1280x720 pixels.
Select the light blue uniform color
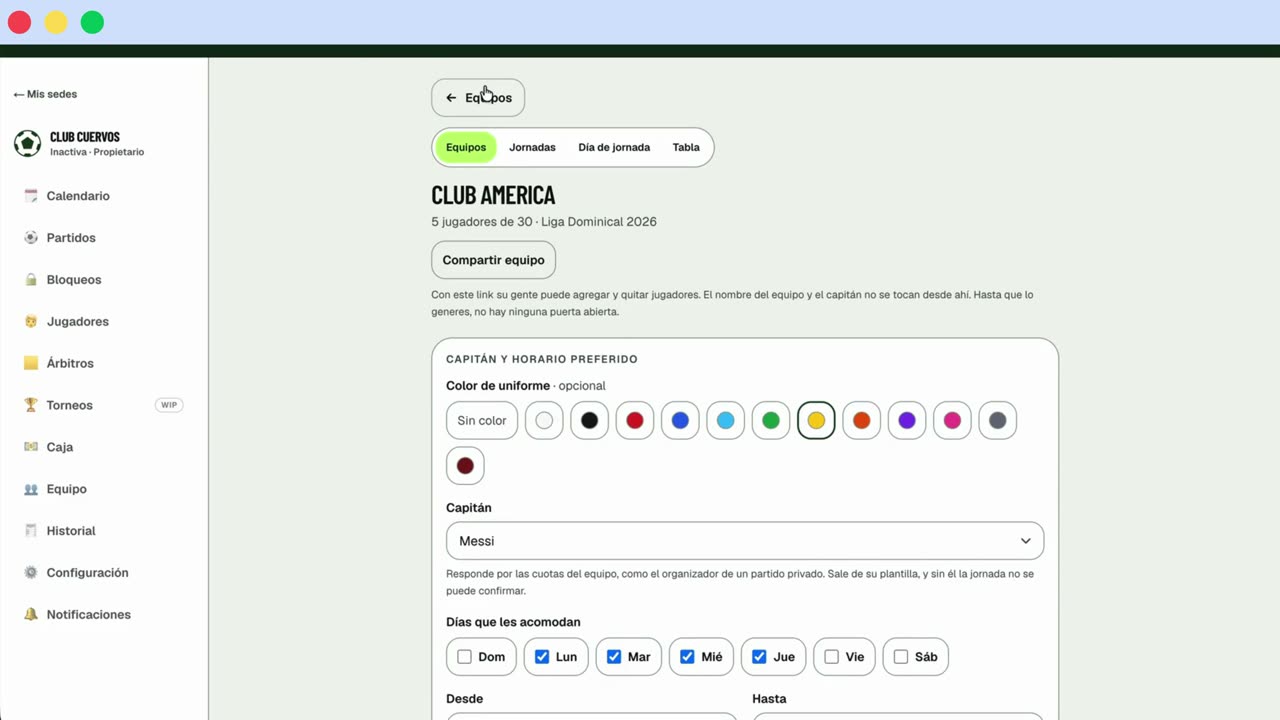(726, 421)
